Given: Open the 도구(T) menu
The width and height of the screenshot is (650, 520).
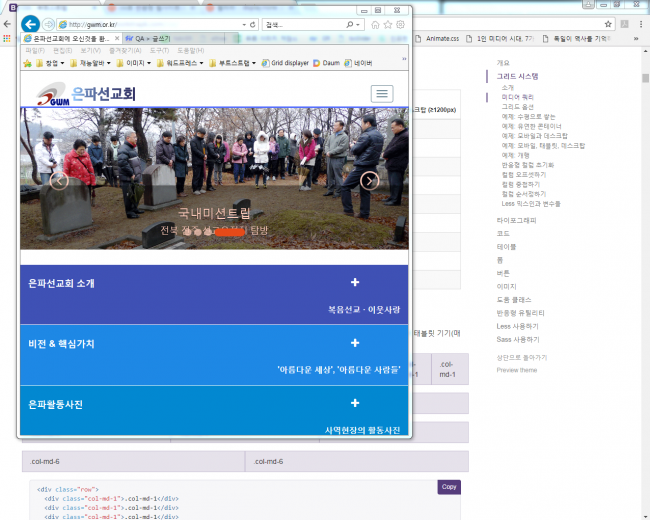Looking at the screenshot, I should [159, 51].
